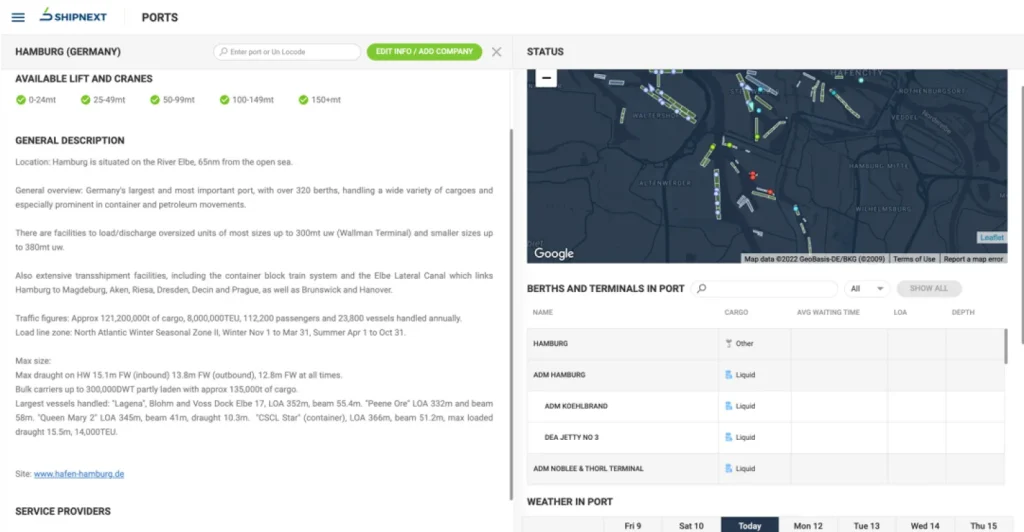1024x532 pixels.
Task: Click the Google logo on the map
Action: pyautogui.click(x=554, y=254)
